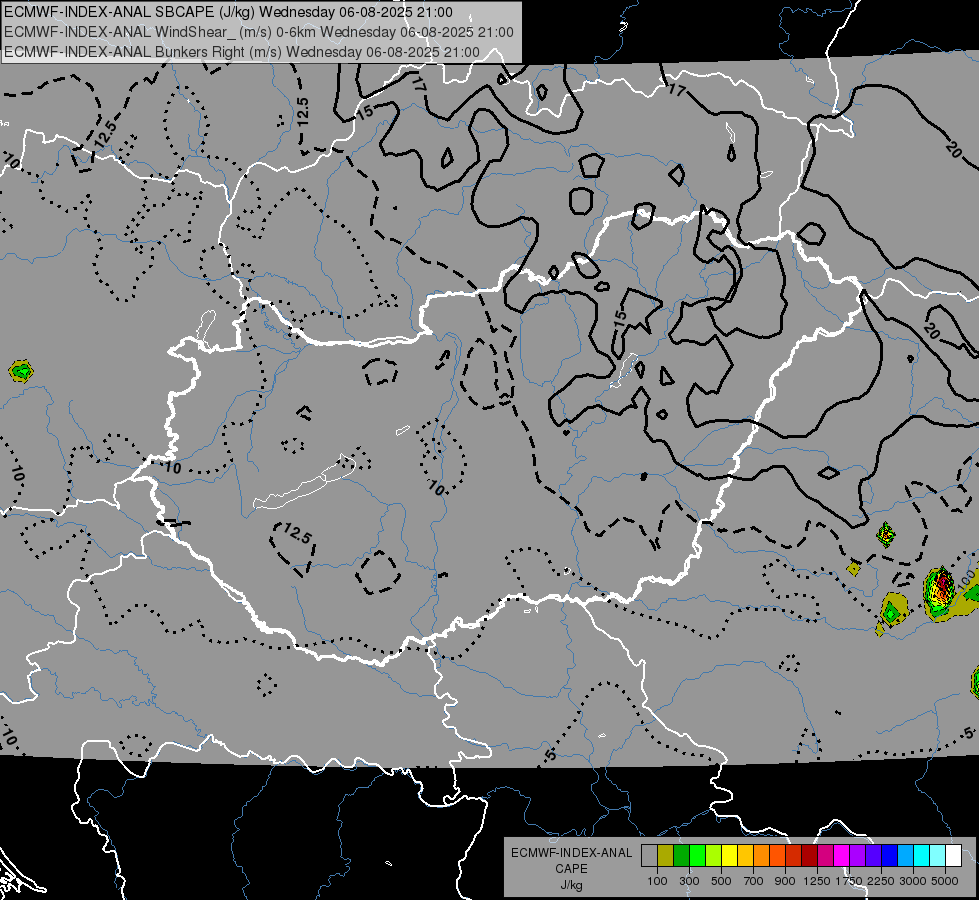Click the J/kg unit label in legend
The height and width of the screenshot is (900, 979).
[571, 885]
